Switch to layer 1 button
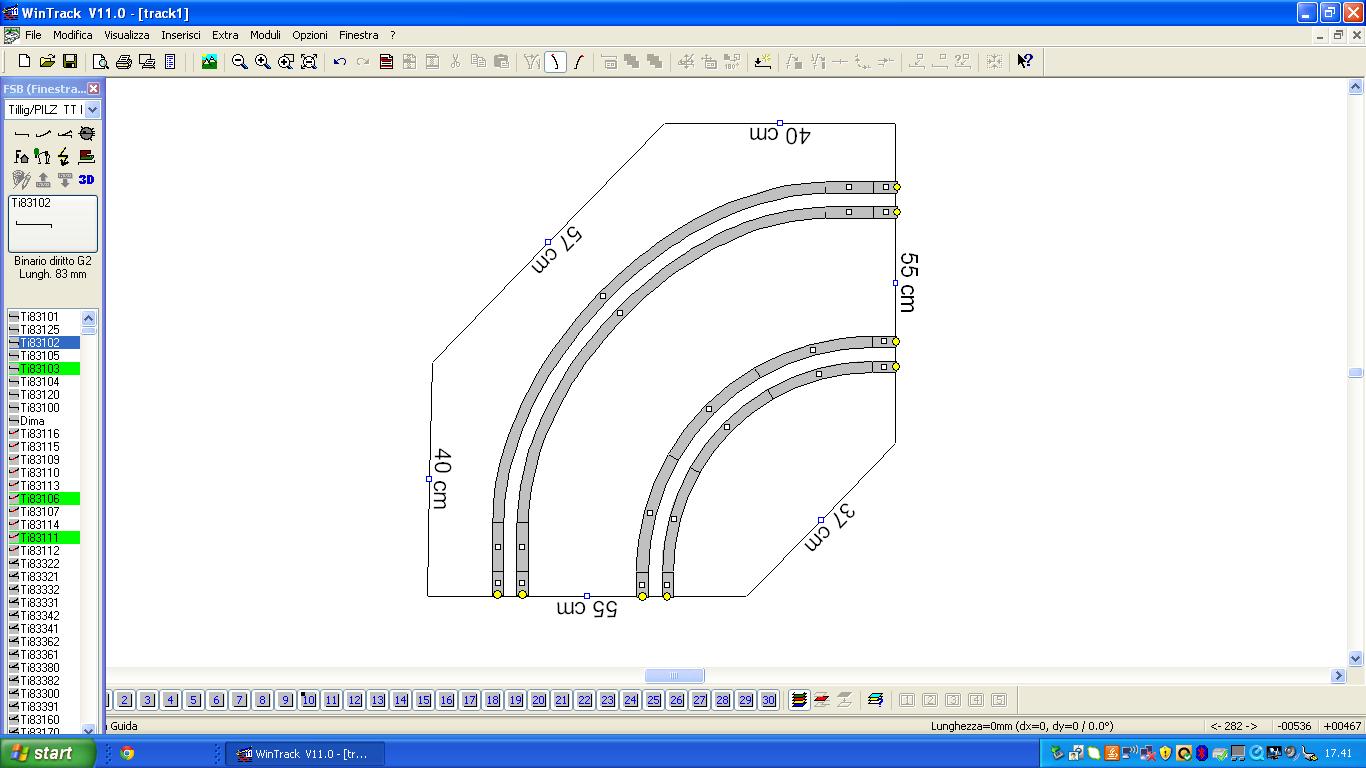The height and width of the screenshot is (768, 1366). tap(108, 700)
